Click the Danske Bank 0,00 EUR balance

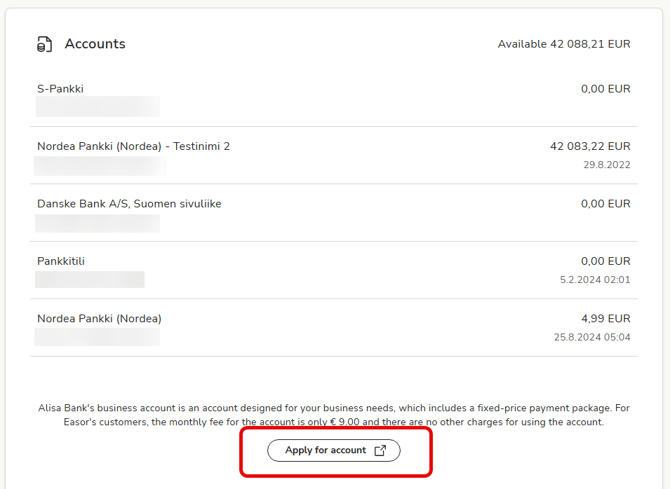point(605,203)
